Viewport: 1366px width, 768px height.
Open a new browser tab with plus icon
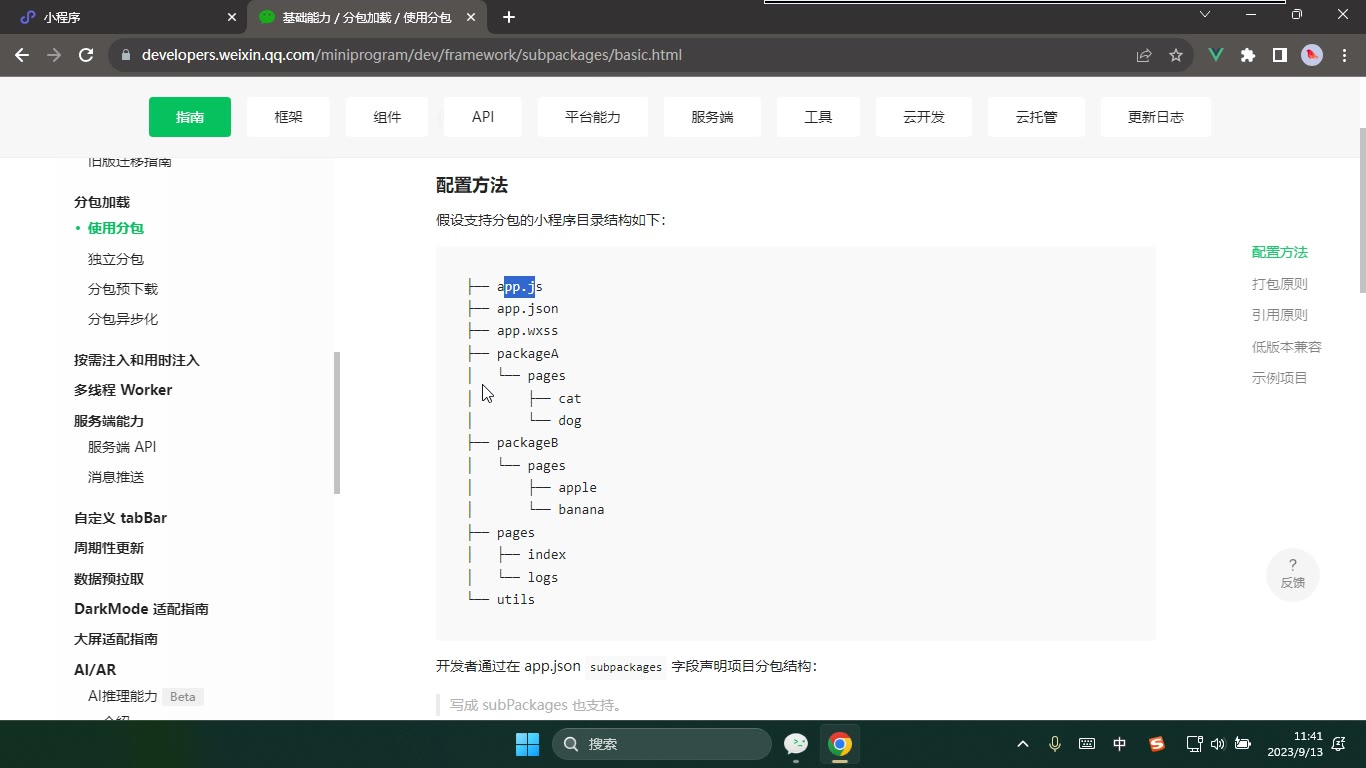pos(509,17)
